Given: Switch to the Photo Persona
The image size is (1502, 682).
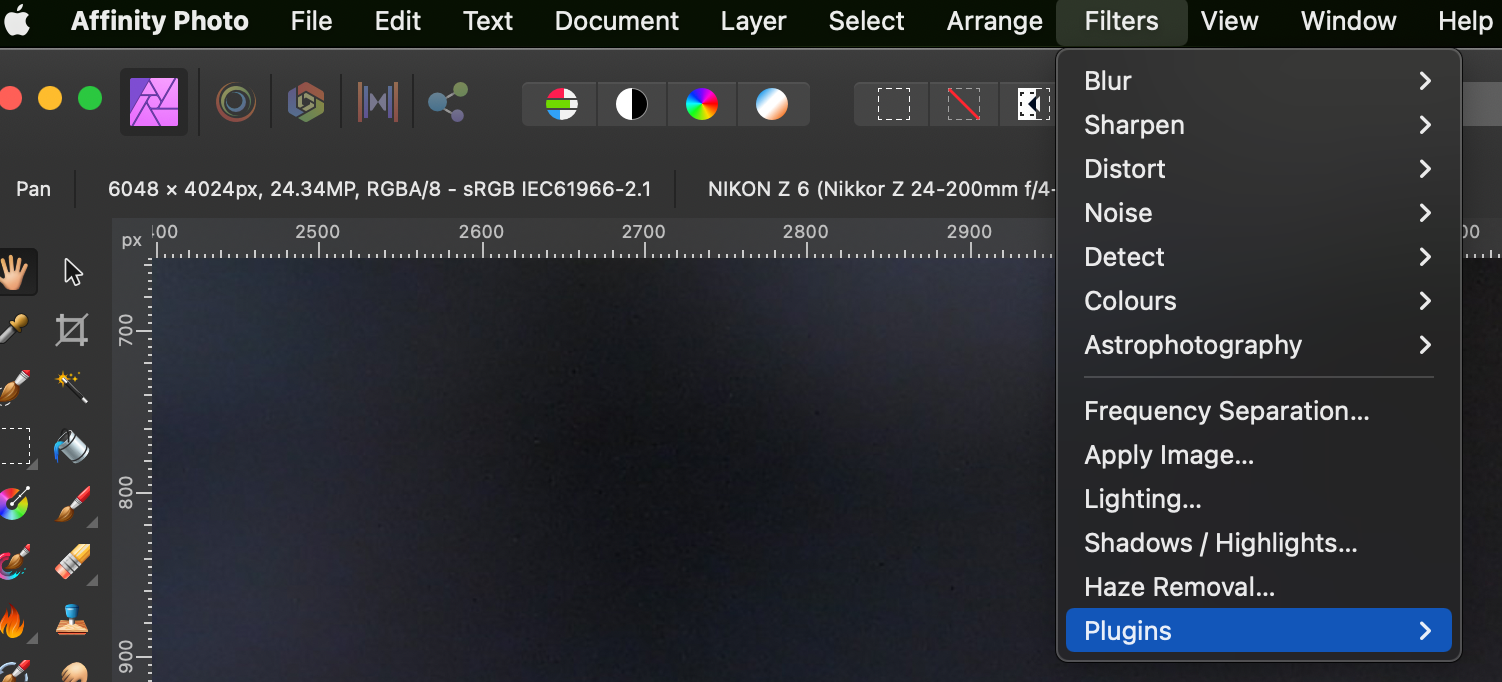Looking at the screenshot, I should 154,102.
